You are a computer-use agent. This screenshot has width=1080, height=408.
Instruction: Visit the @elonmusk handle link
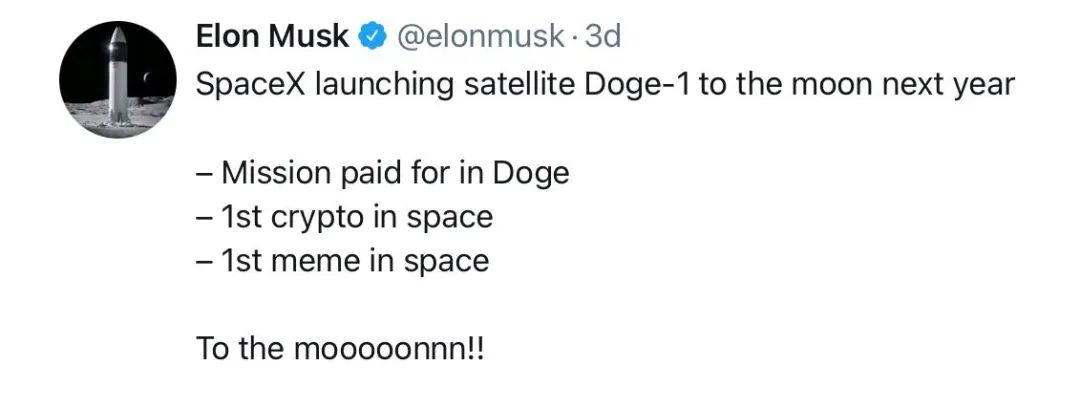[x=481, y=36]
